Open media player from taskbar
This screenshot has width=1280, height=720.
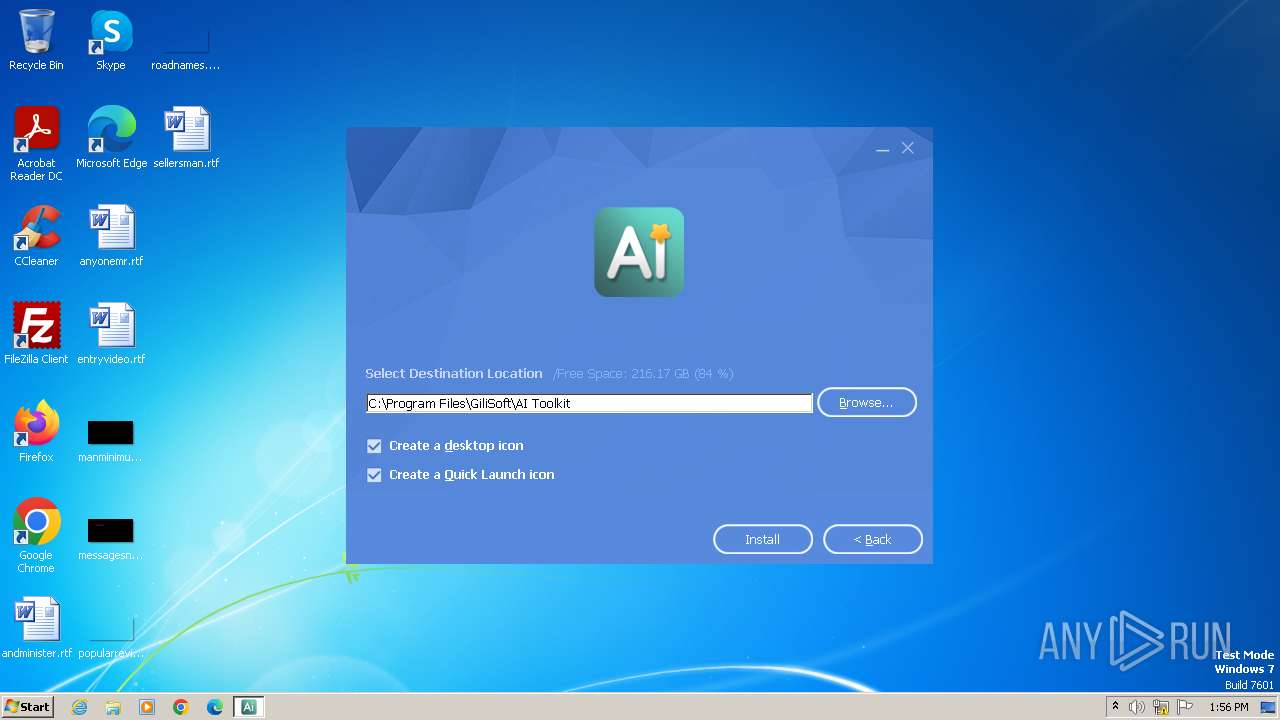click(147, 707)
